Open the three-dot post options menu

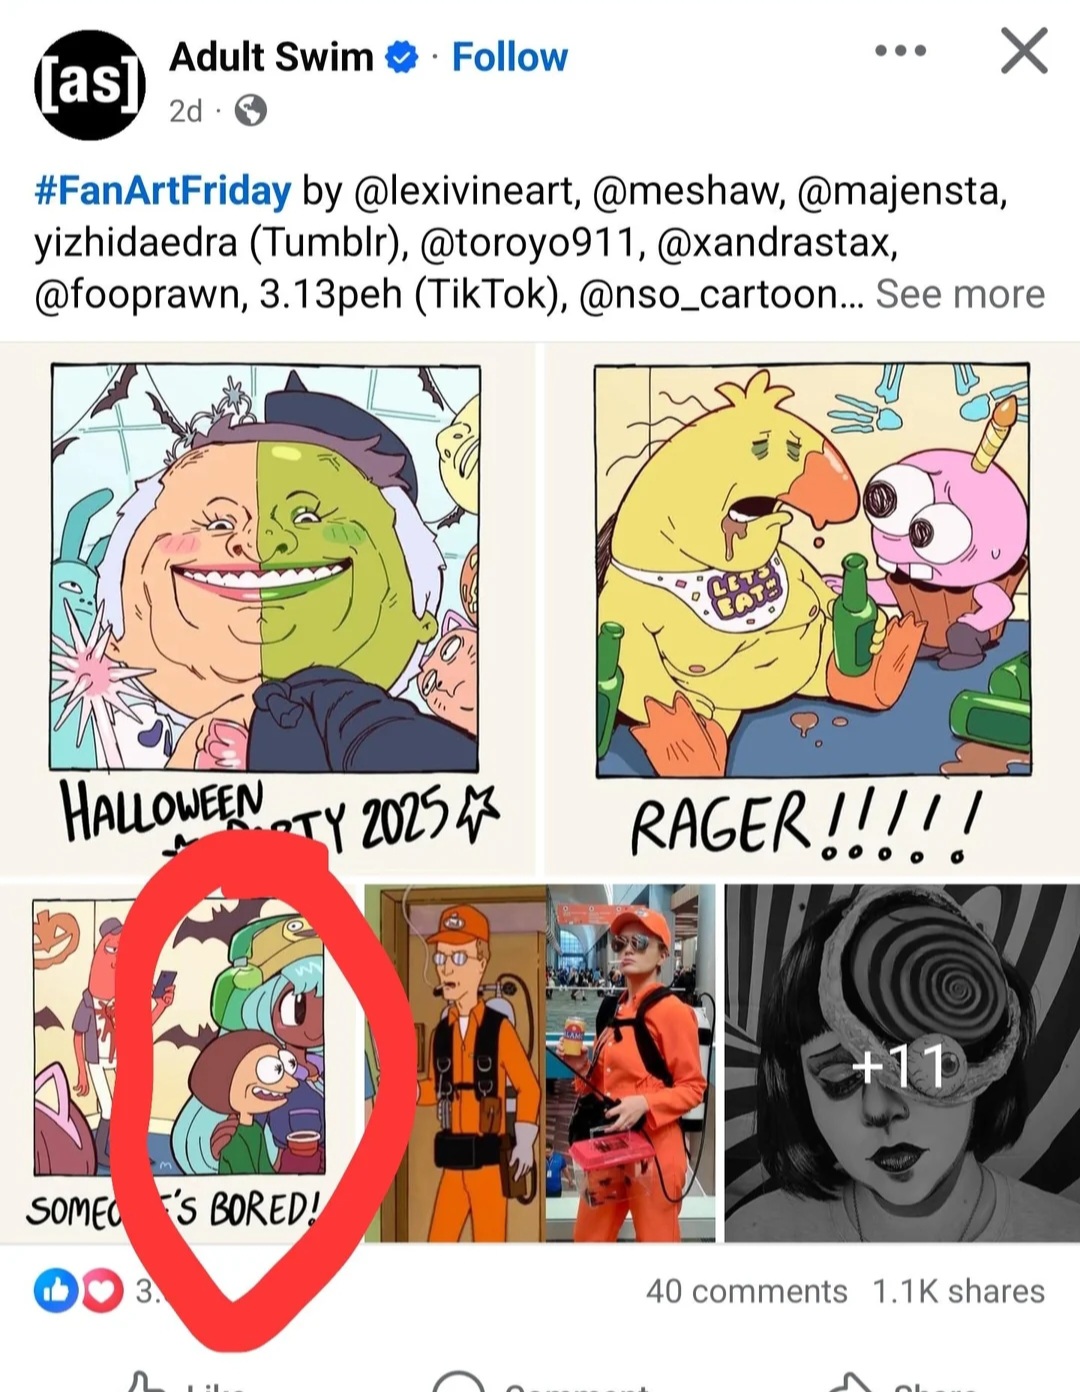click(900, 50)
